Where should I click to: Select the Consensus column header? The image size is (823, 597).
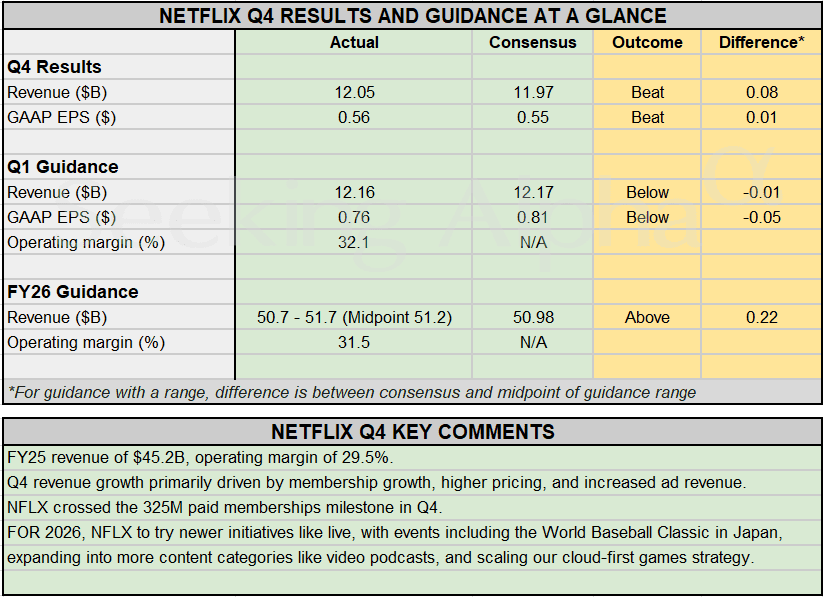coord(532,42)
